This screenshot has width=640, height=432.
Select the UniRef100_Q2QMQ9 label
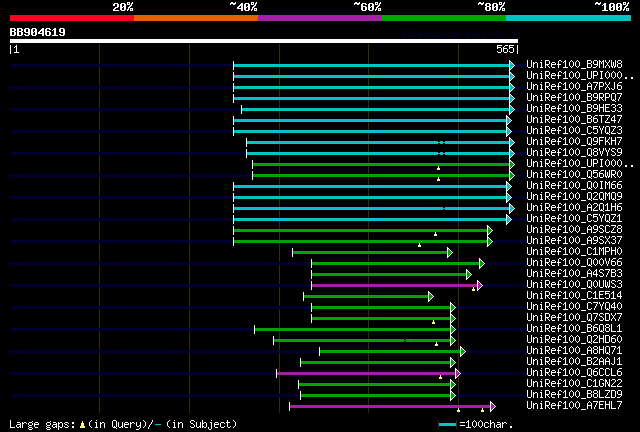574,197
